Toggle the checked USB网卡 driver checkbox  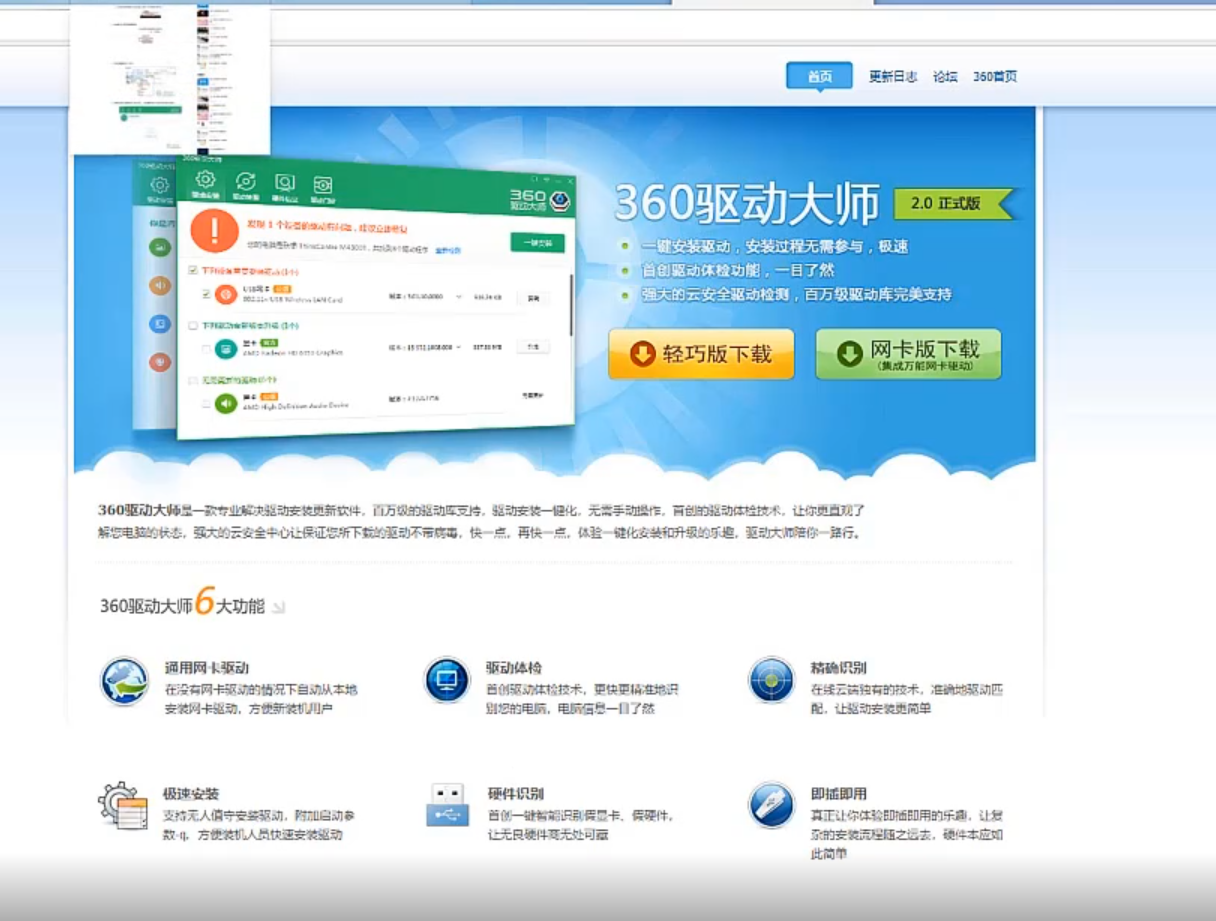pyautogui.click(x=206, y=294)
